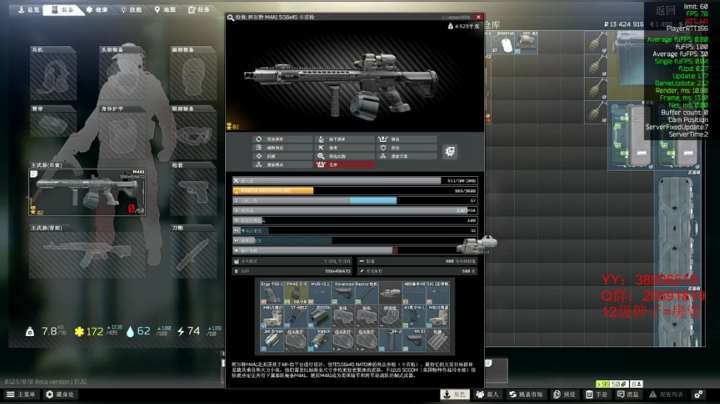
Task: Click the settings gear in bottom corner
Action: pyautogui.click(x=698, y=394)
